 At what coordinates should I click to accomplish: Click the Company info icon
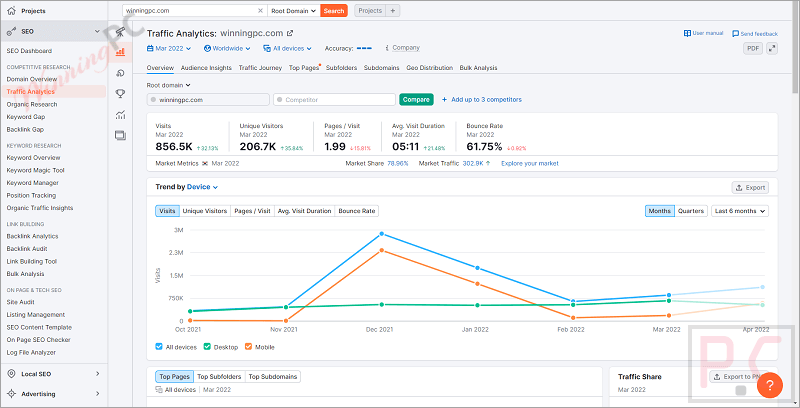point(387,48)
